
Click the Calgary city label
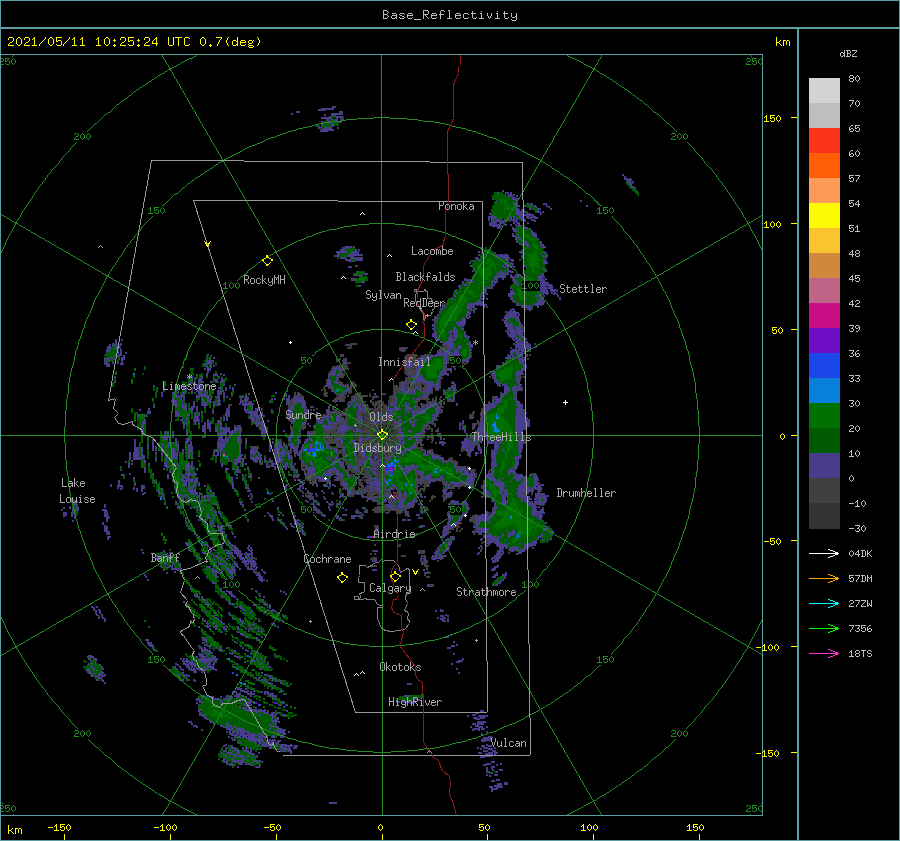[390, 588]
